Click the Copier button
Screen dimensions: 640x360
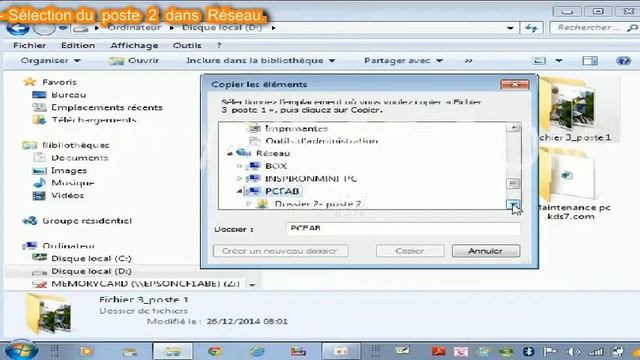[410, 251]
